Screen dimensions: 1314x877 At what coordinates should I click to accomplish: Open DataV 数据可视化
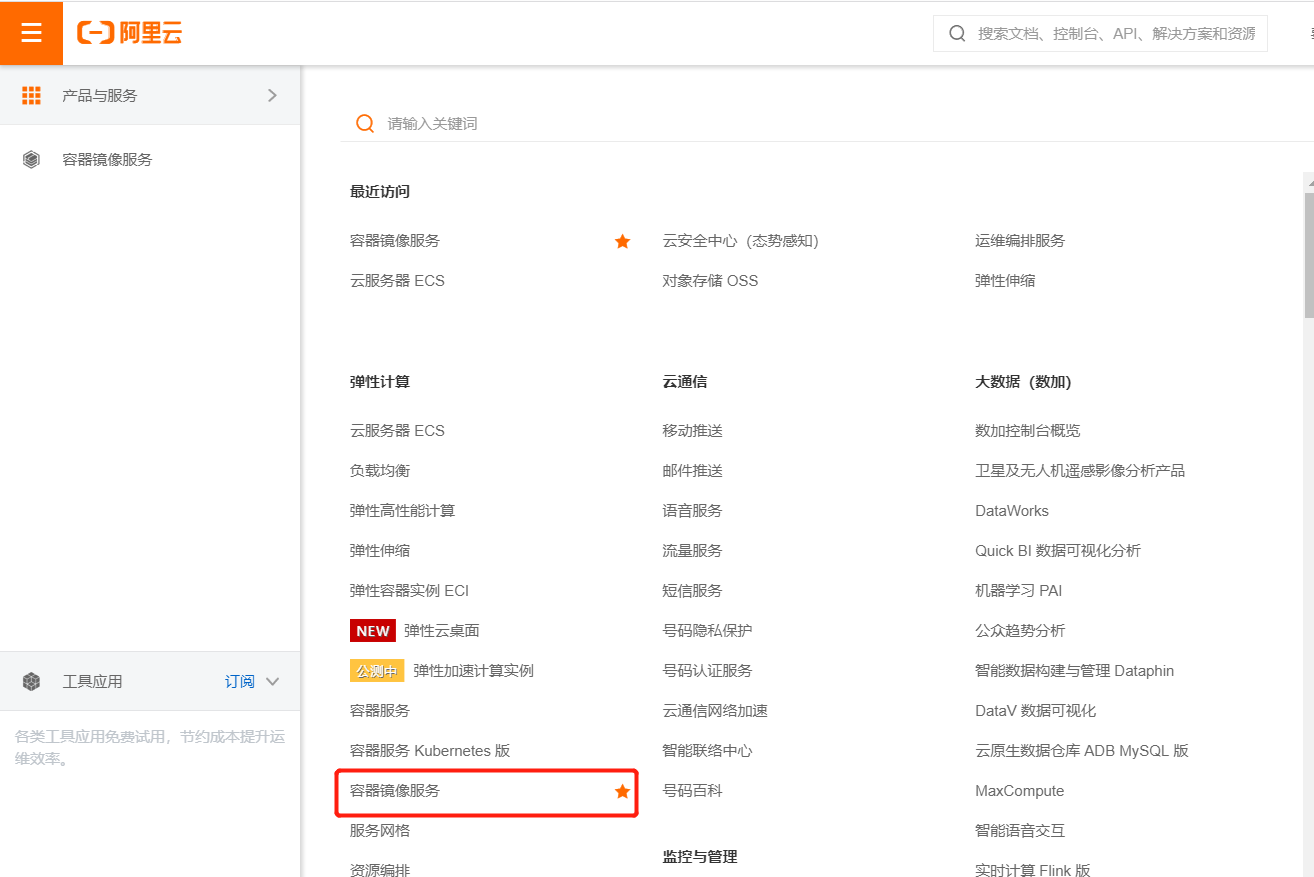(x=1036, y=711)
